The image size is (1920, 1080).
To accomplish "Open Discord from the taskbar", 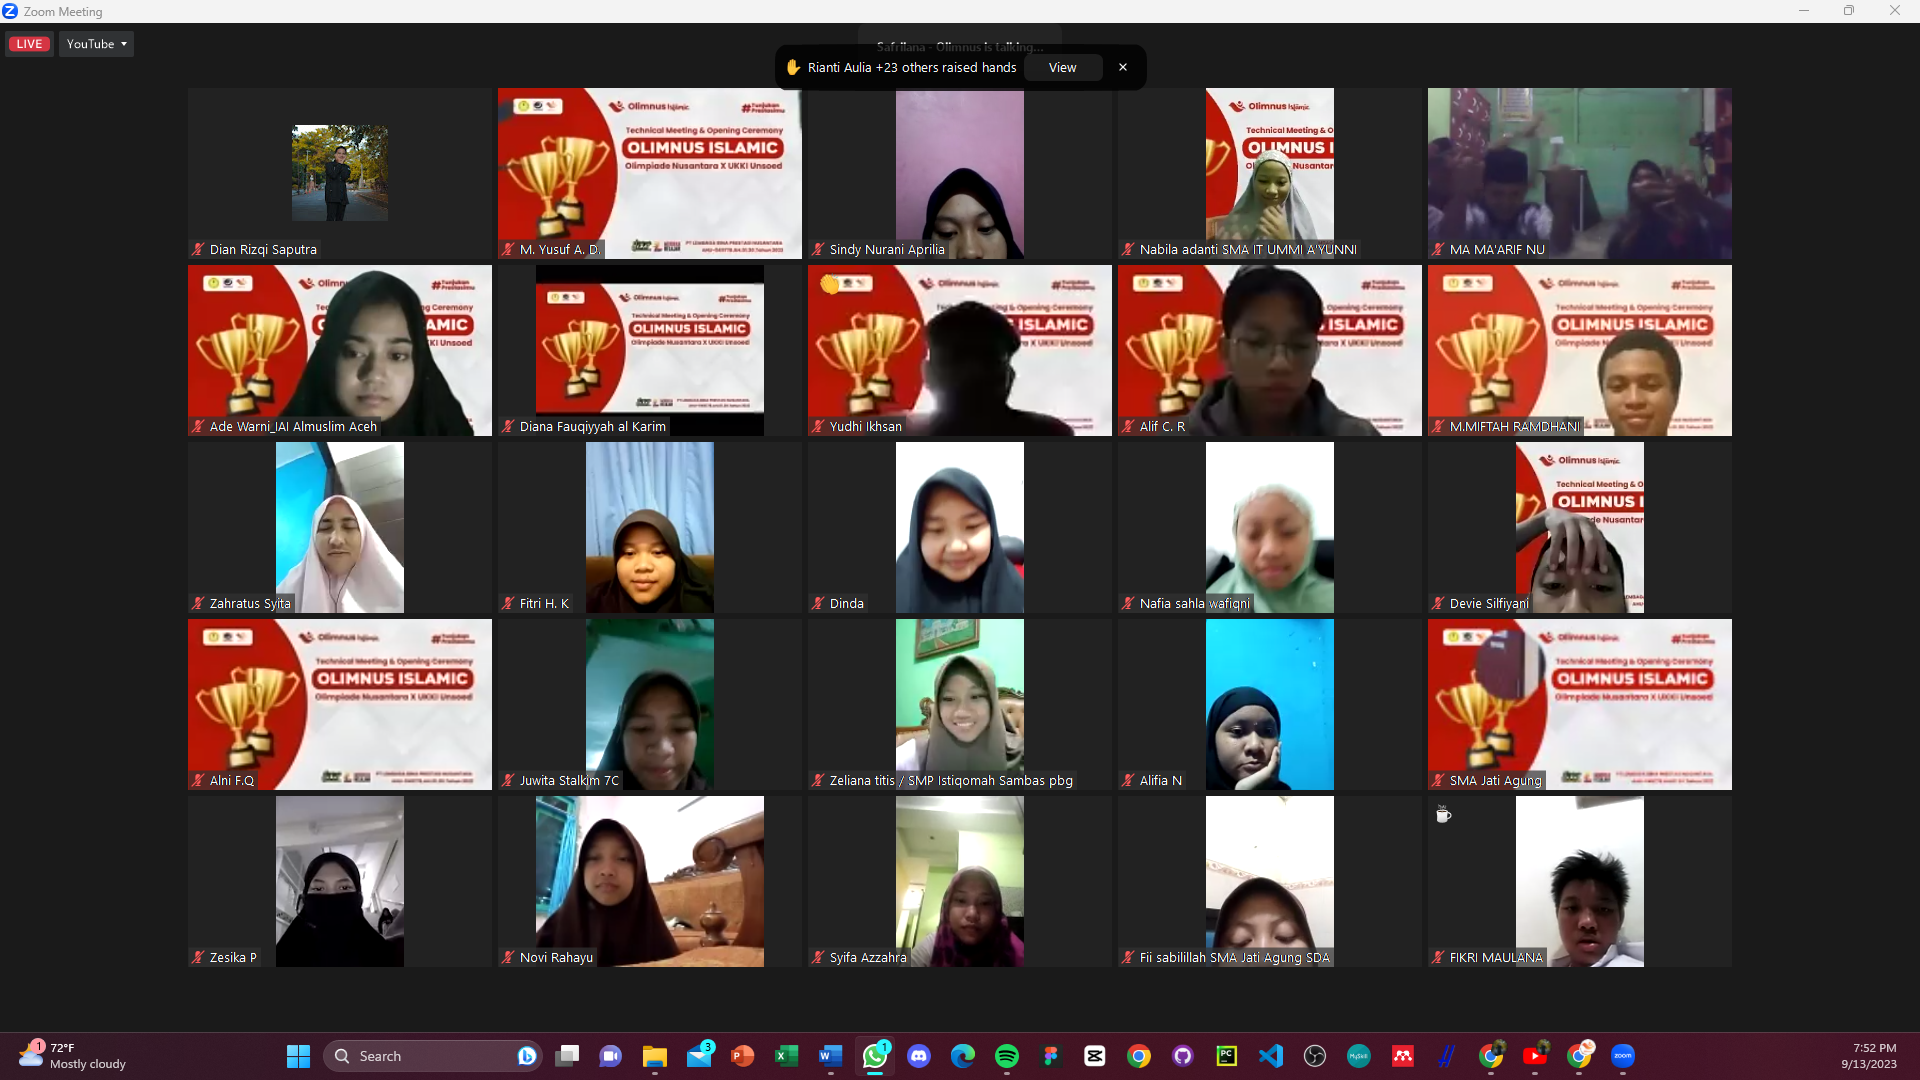I will pyautogui.click(x=919, y=1056).
